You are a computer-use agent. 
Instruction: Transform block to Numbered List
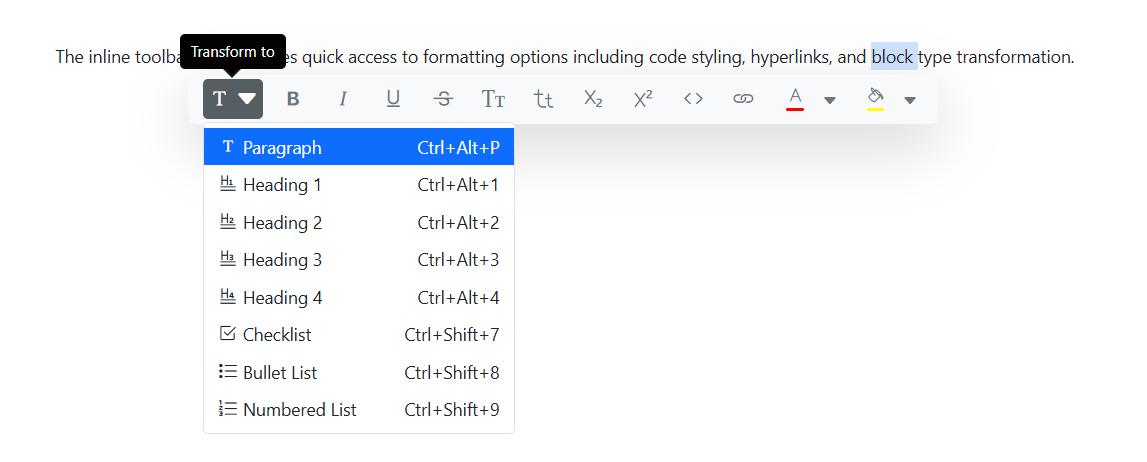[x=358, y=409]
